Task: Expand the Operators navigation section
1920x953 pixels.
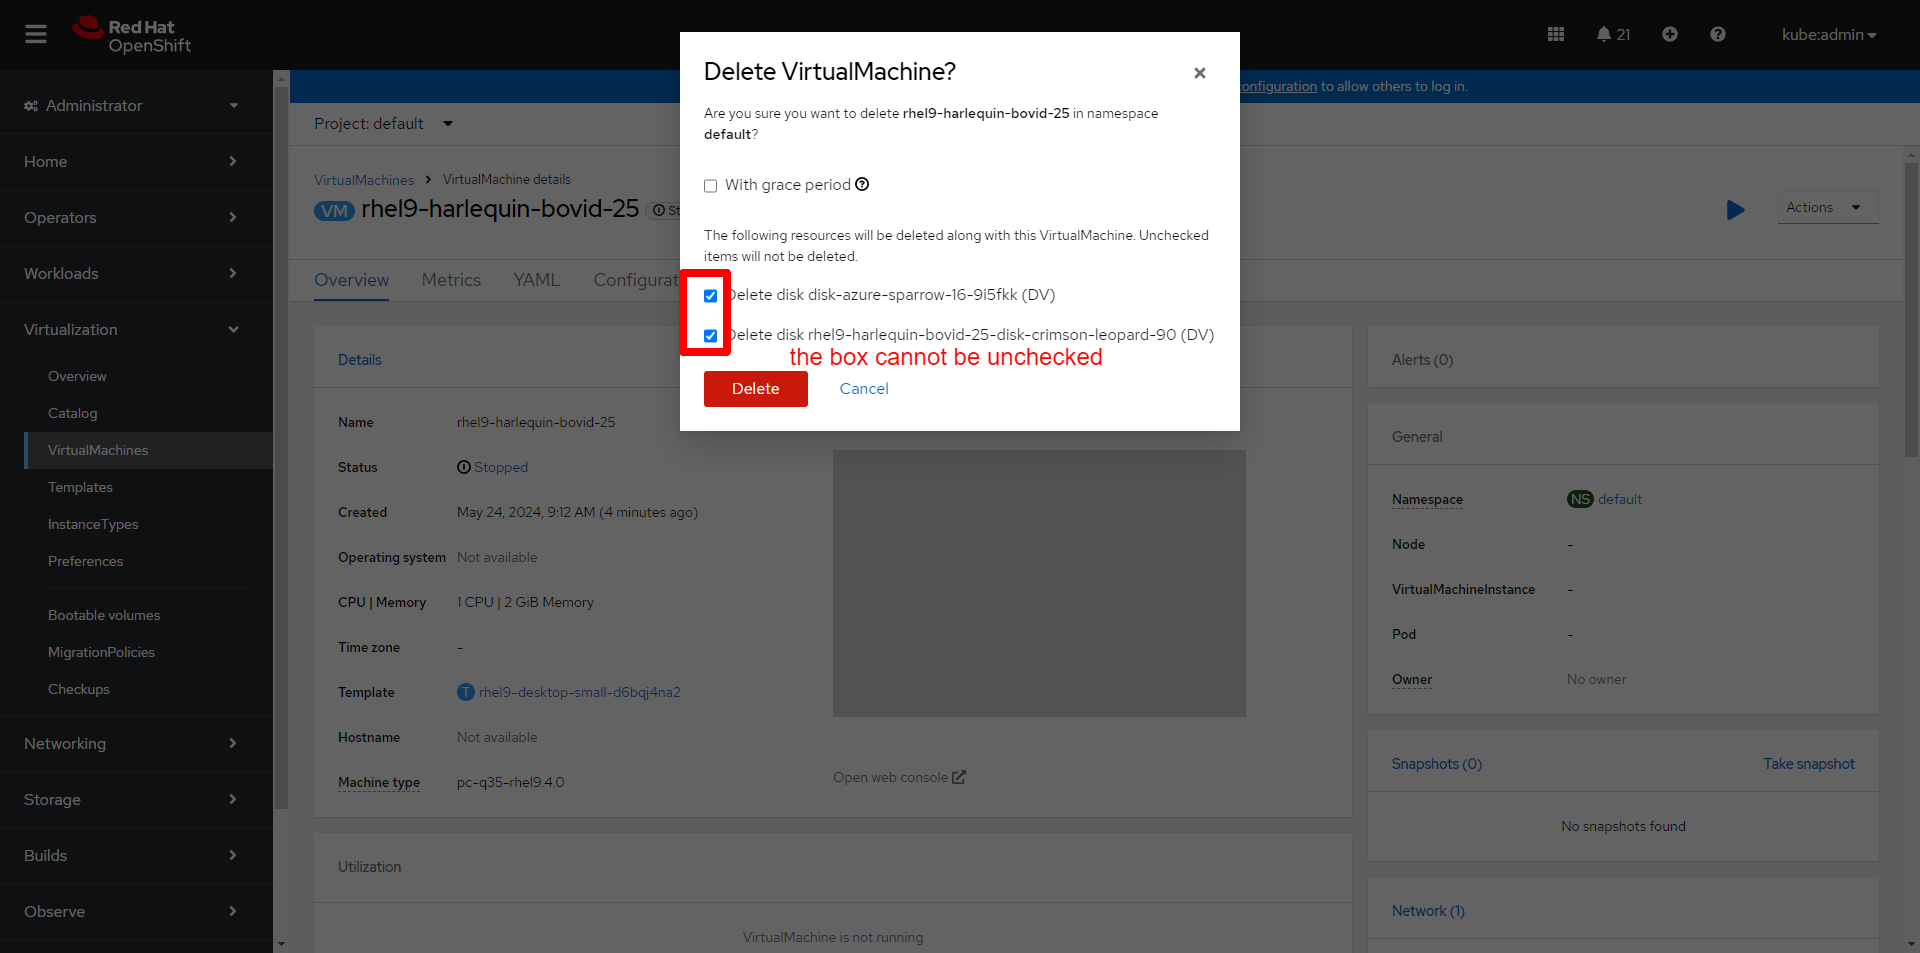Action: [x=136, y=218]
